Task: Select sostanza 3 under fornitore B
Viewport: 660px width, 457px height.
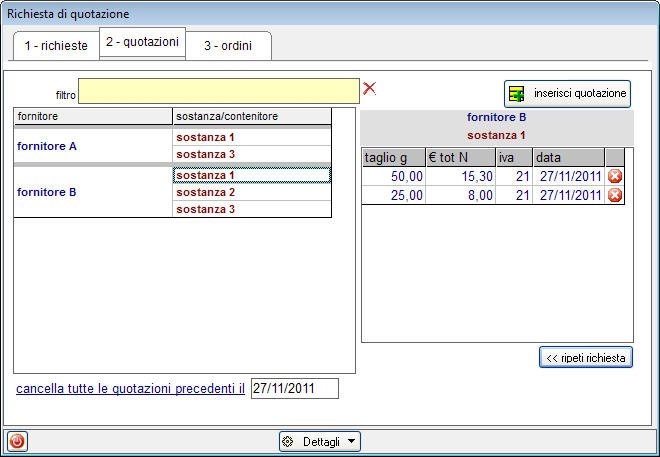Action: (252, 209)
